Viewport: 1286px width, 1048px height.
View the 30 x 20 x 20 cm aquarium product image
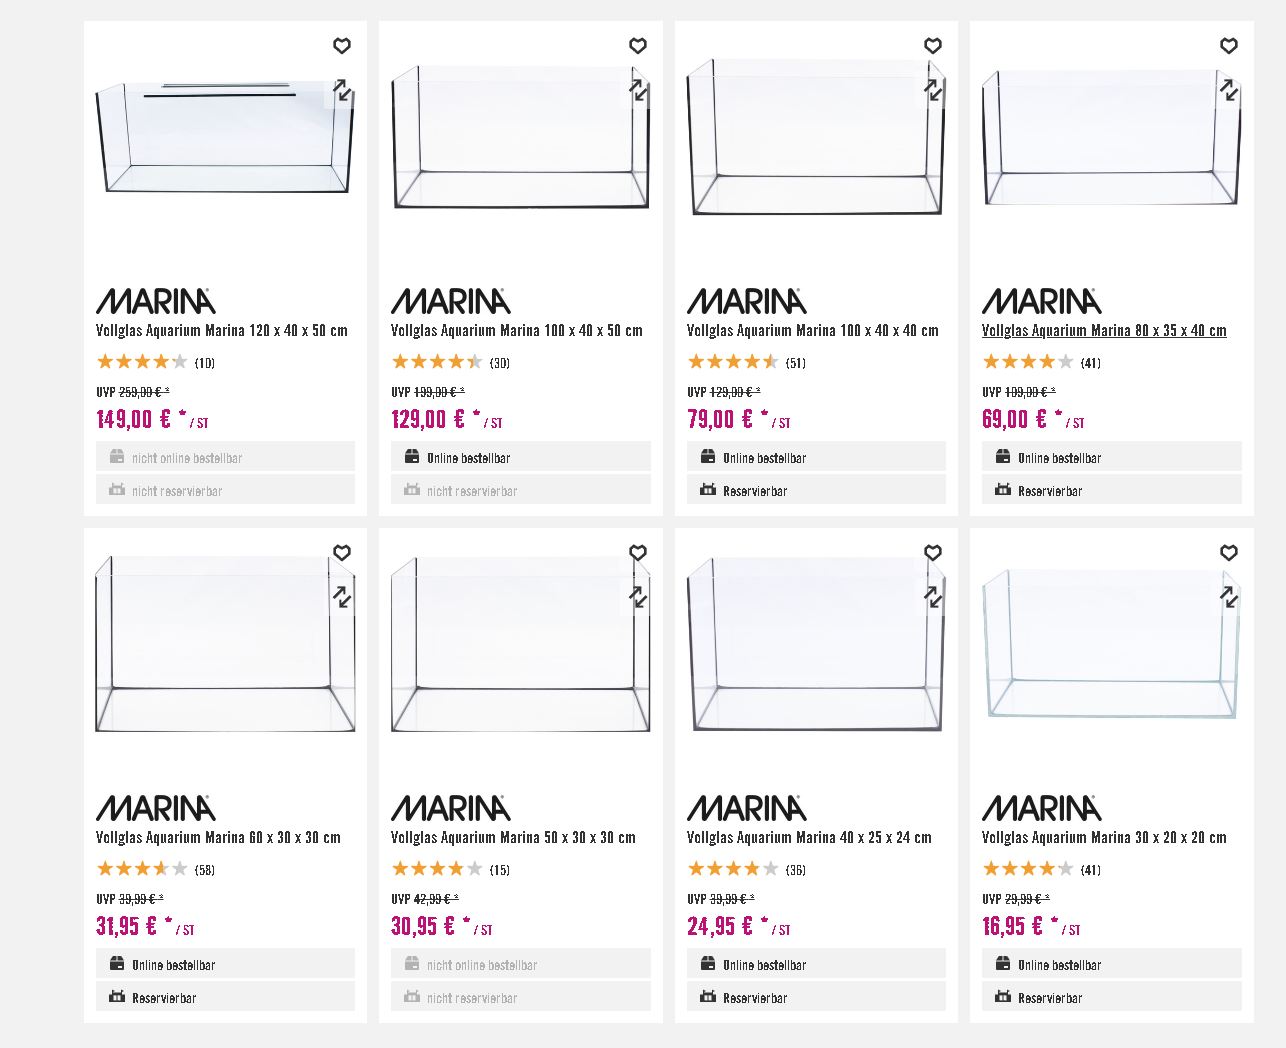[1110, 645]
